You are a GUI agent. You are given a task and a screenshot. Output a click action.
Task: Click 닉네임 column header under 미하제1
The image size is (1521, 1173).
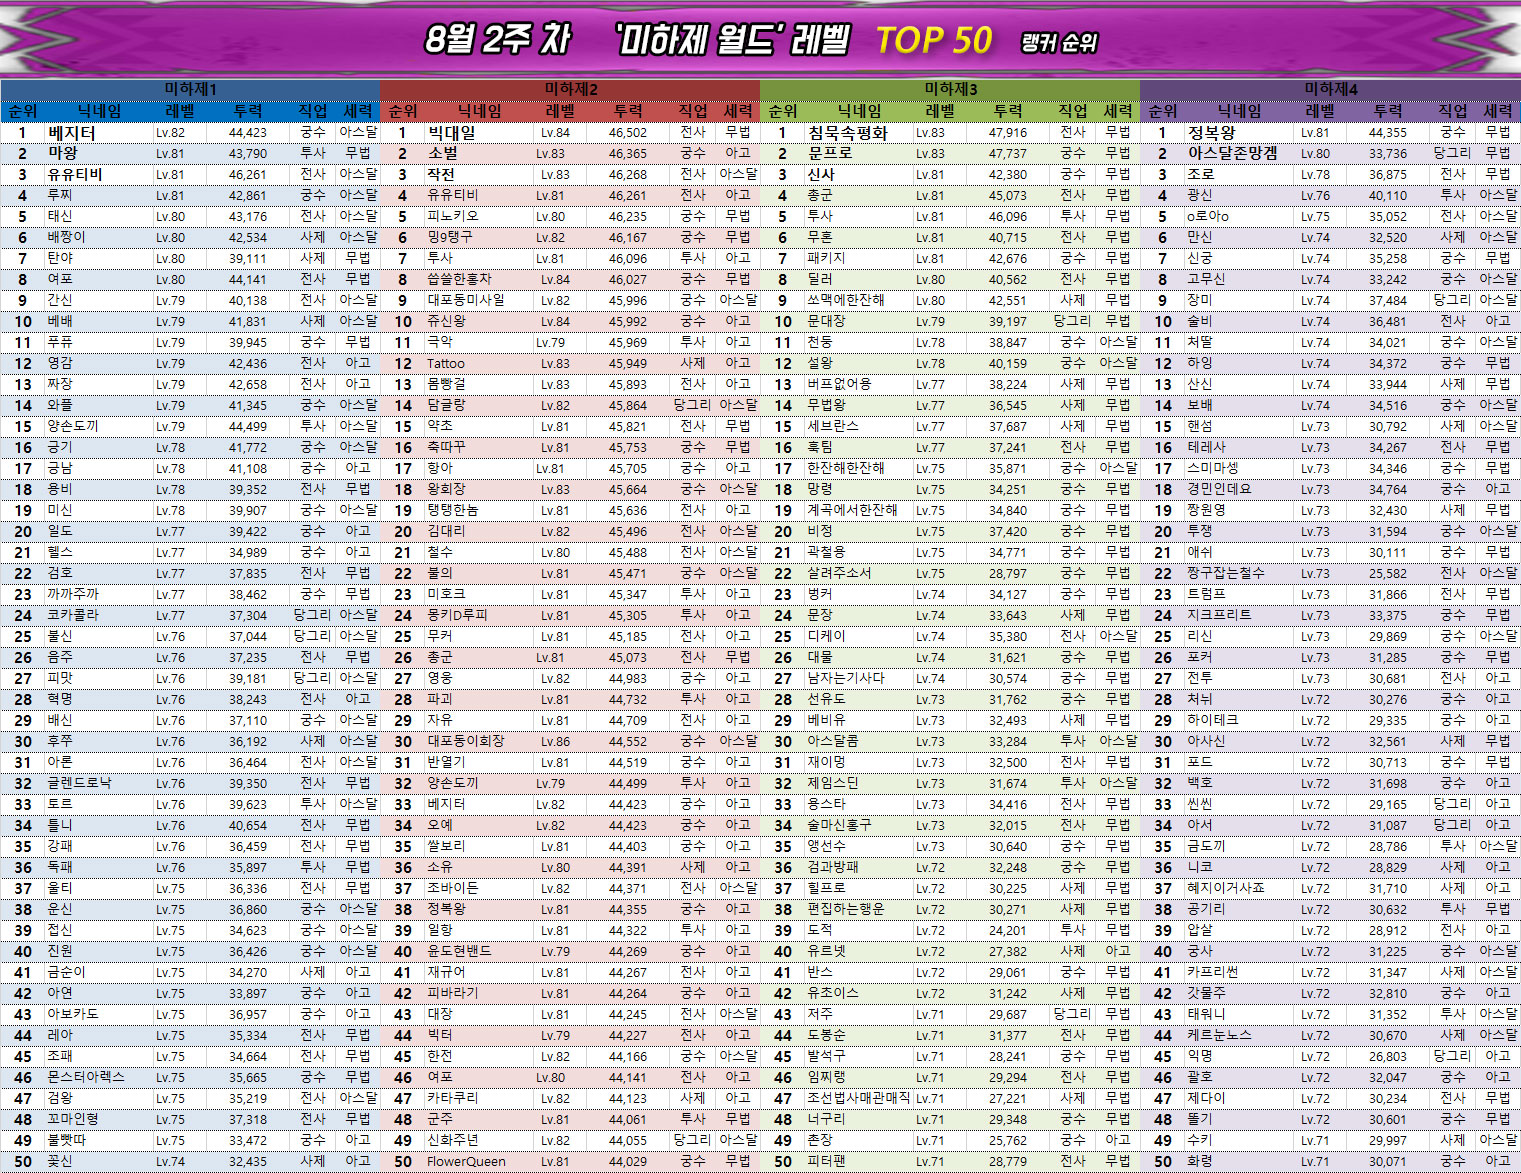click(99, 111)
